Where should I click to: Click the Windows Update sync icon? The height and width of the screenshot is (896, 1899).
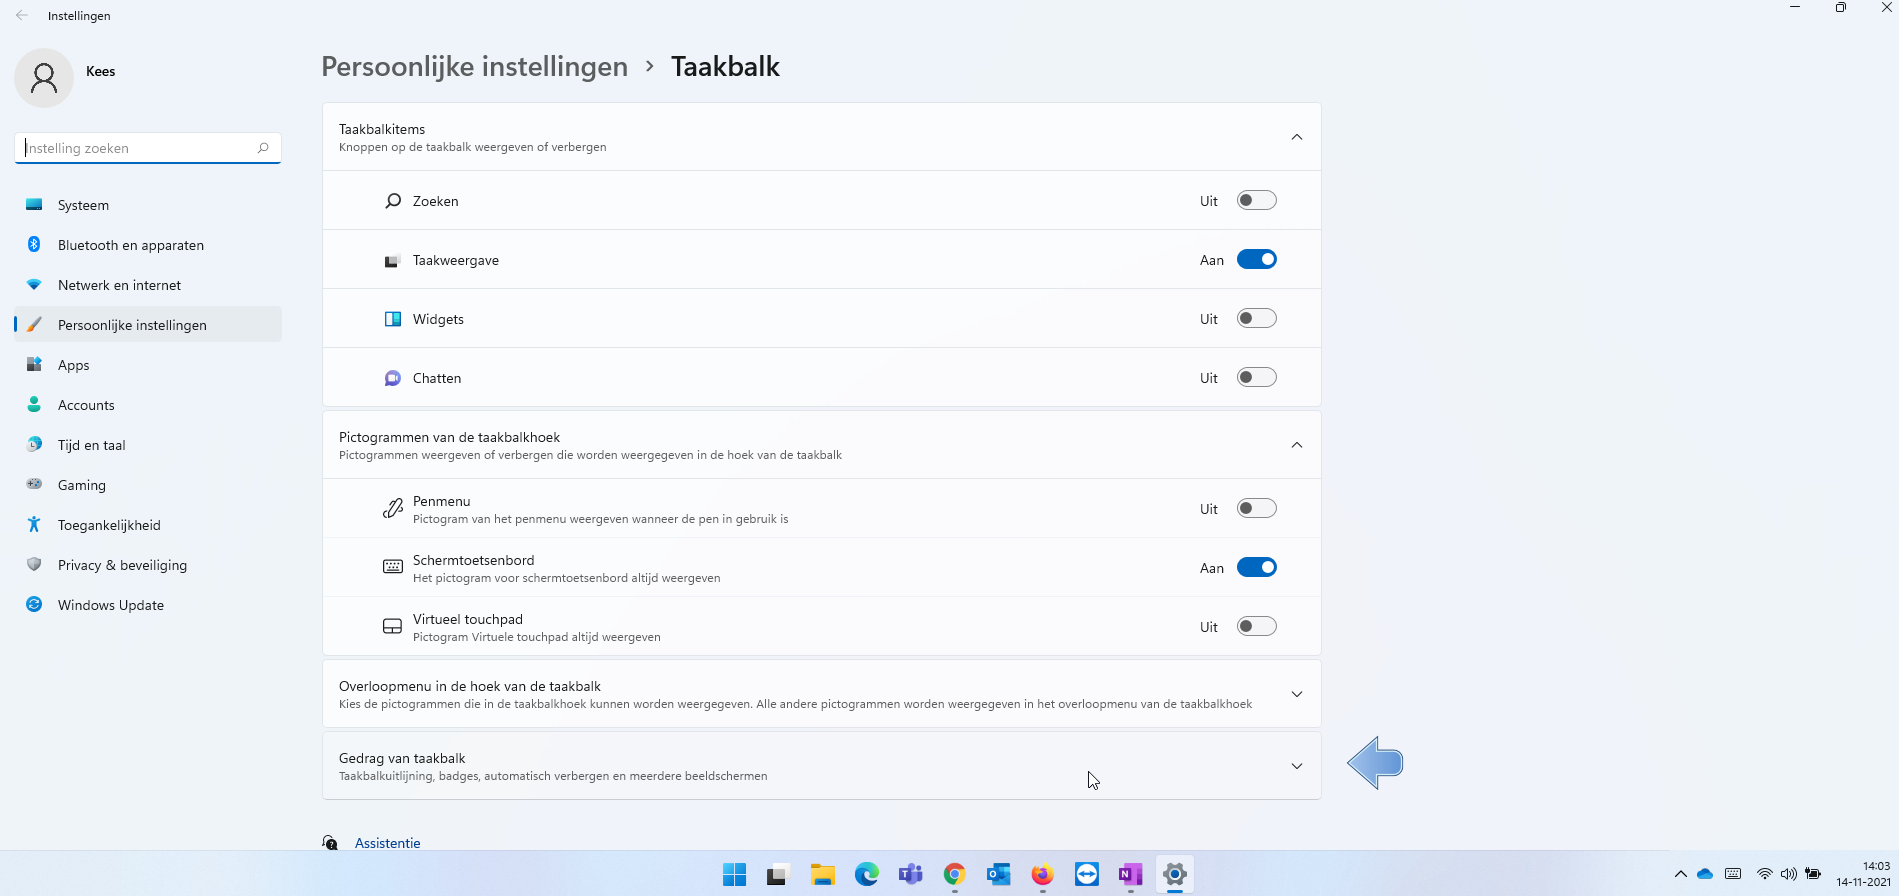[x=34, y=605]
